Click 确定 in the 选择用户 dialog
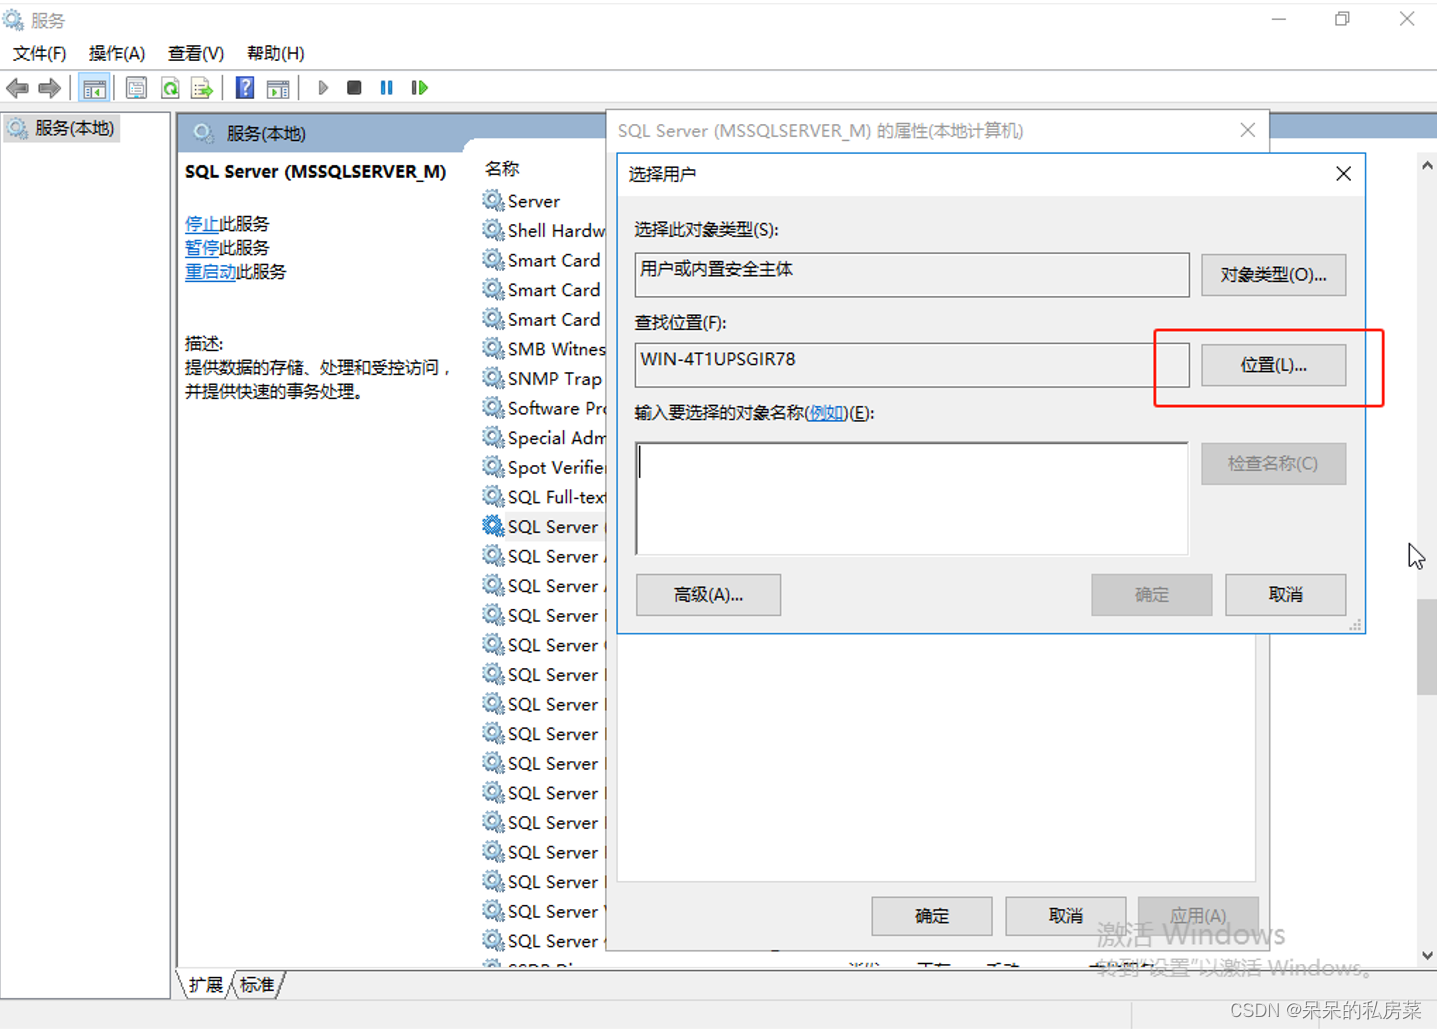 [x=1151, y=595]
